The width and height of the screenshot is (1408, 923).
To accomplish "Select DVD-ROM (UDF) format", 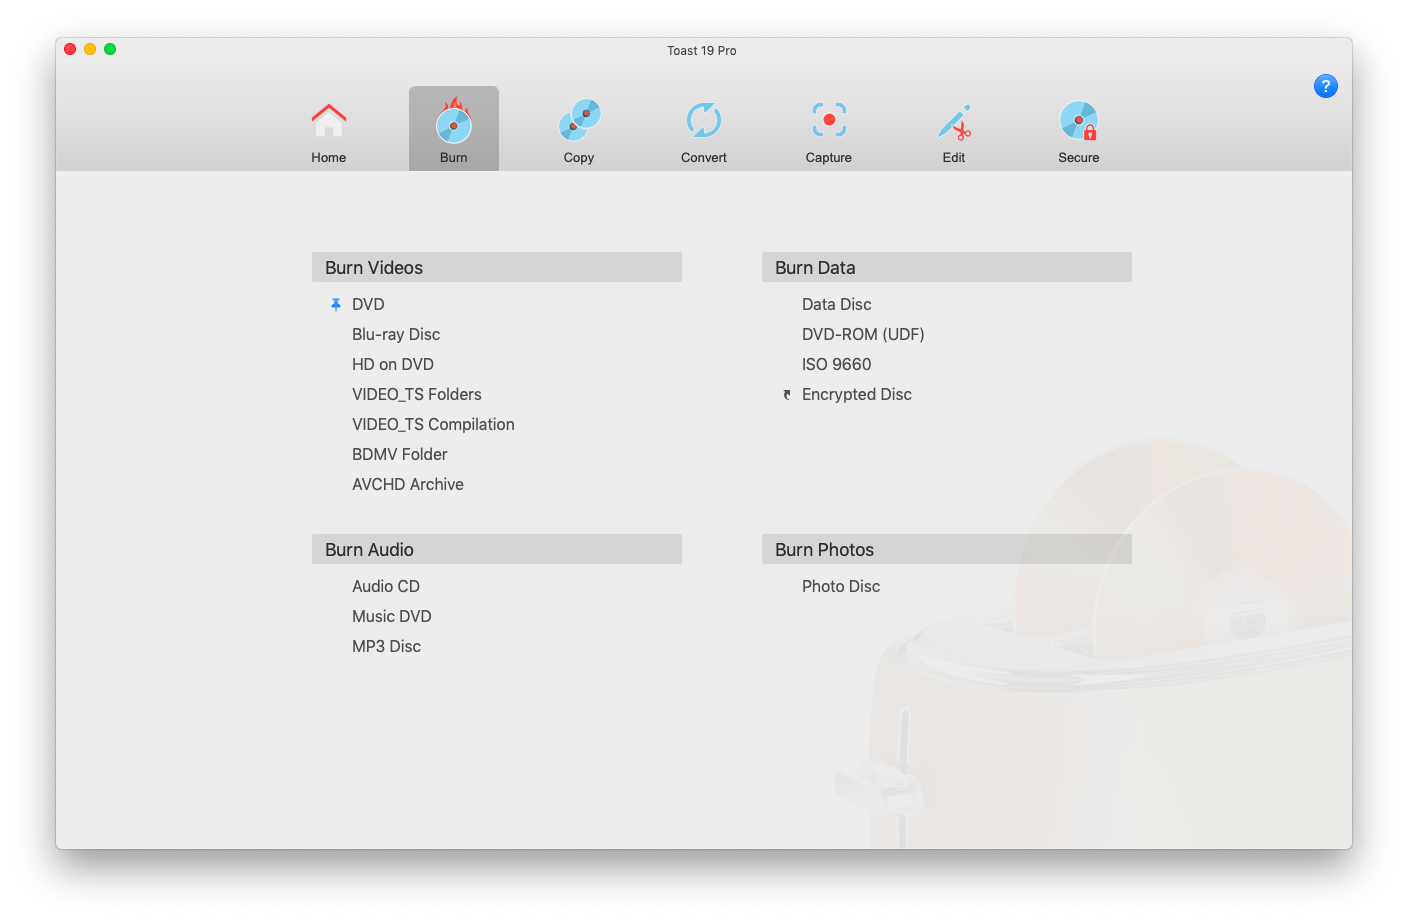I will click(863, 334).
